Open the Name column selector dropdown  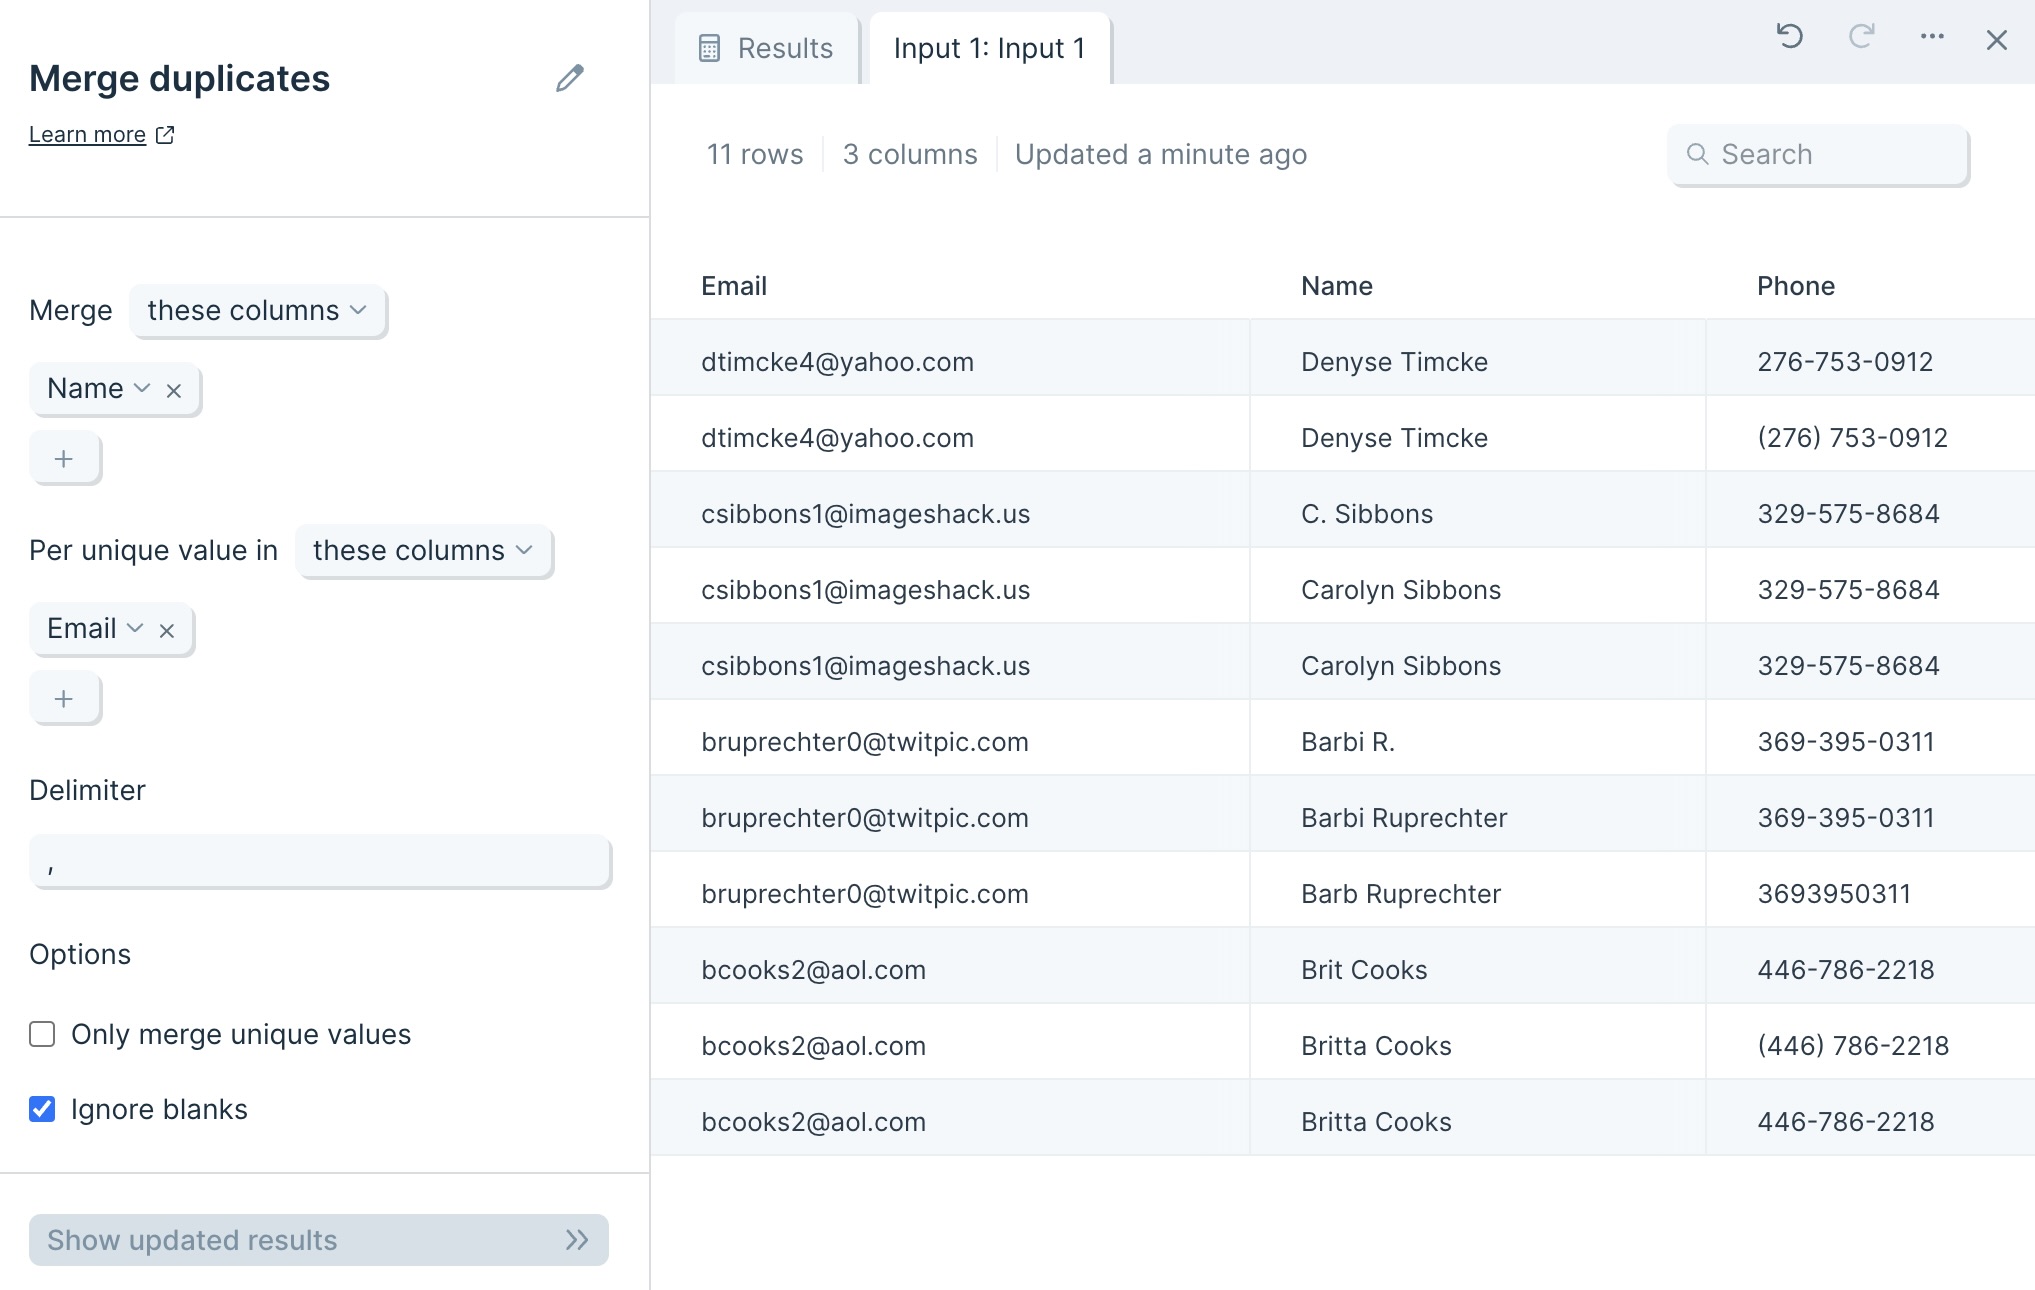click(x=98, y=389)
